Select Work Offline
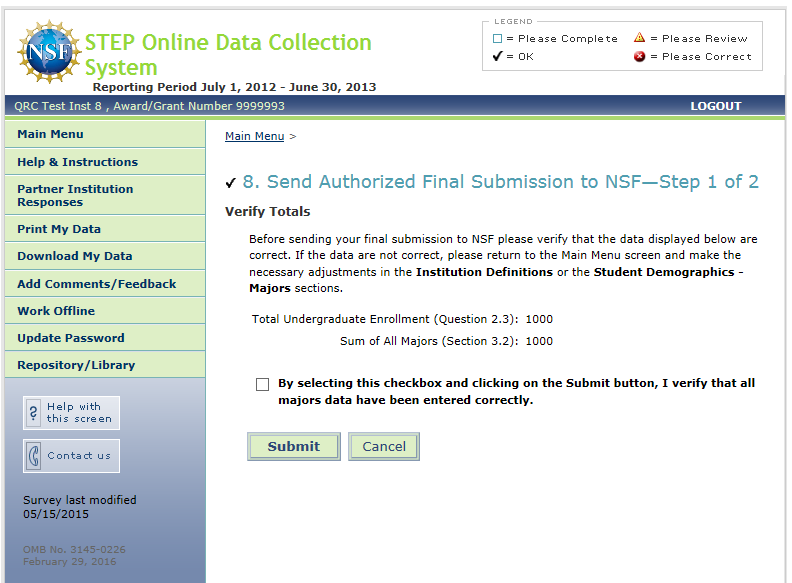The width and height of the screenshot is (792, 583). point(105,311)
